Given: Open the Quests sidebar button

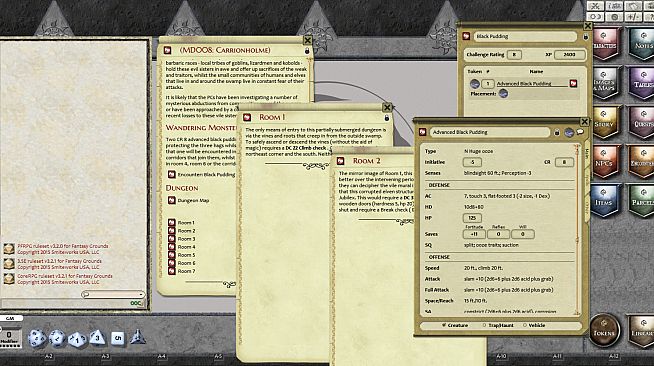Looking at the screenshot, I should pyautogui.click(x=642, y=122).
